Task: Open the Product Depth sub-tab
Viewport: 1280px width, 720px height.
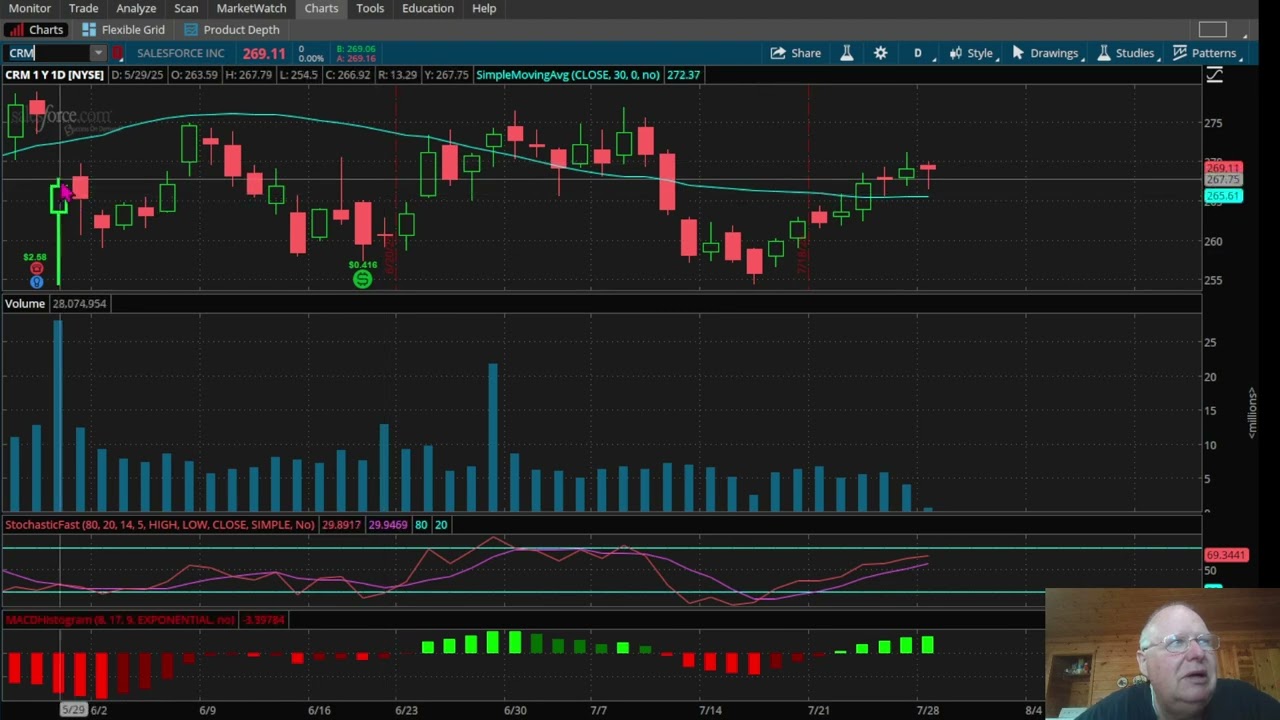Action: point(232,30)
